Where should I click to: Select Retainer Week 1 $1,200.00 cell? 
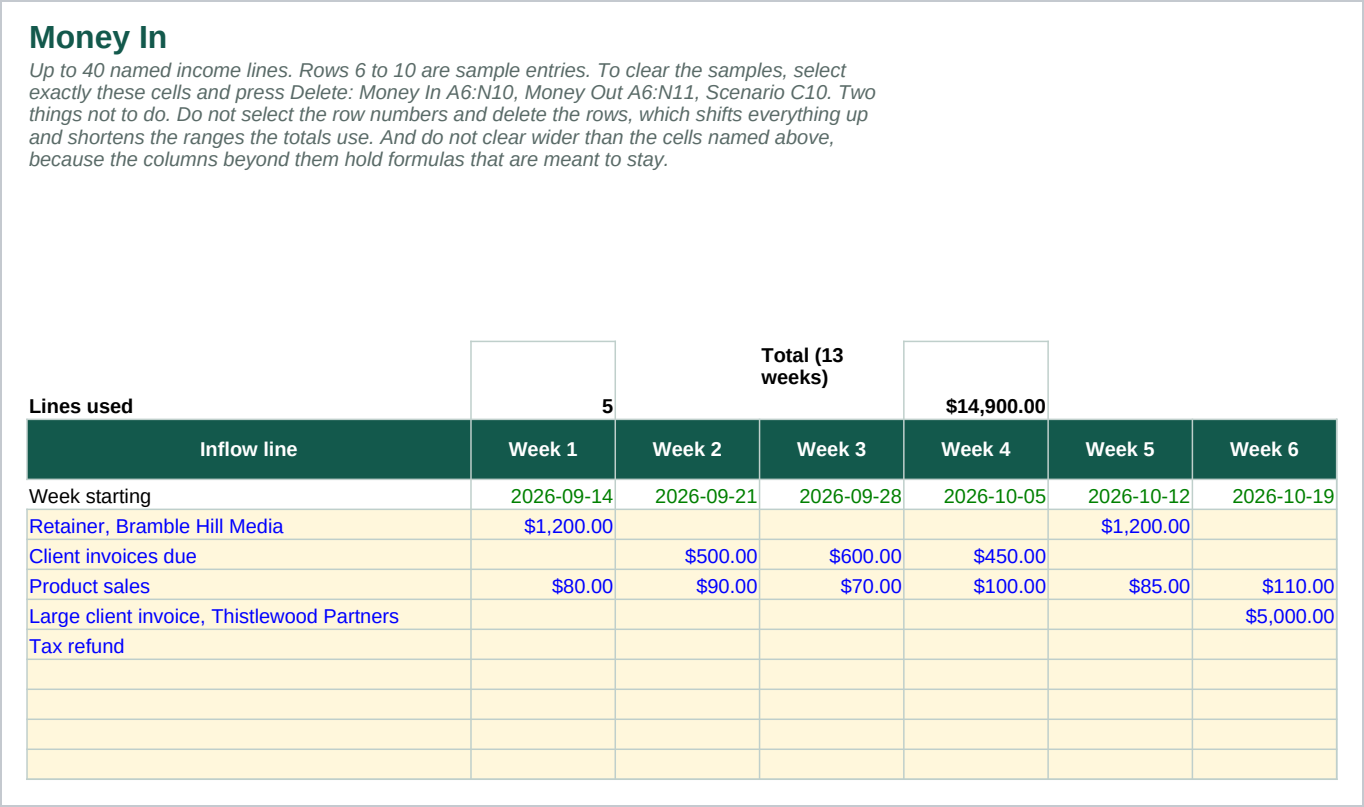[543, 526]
